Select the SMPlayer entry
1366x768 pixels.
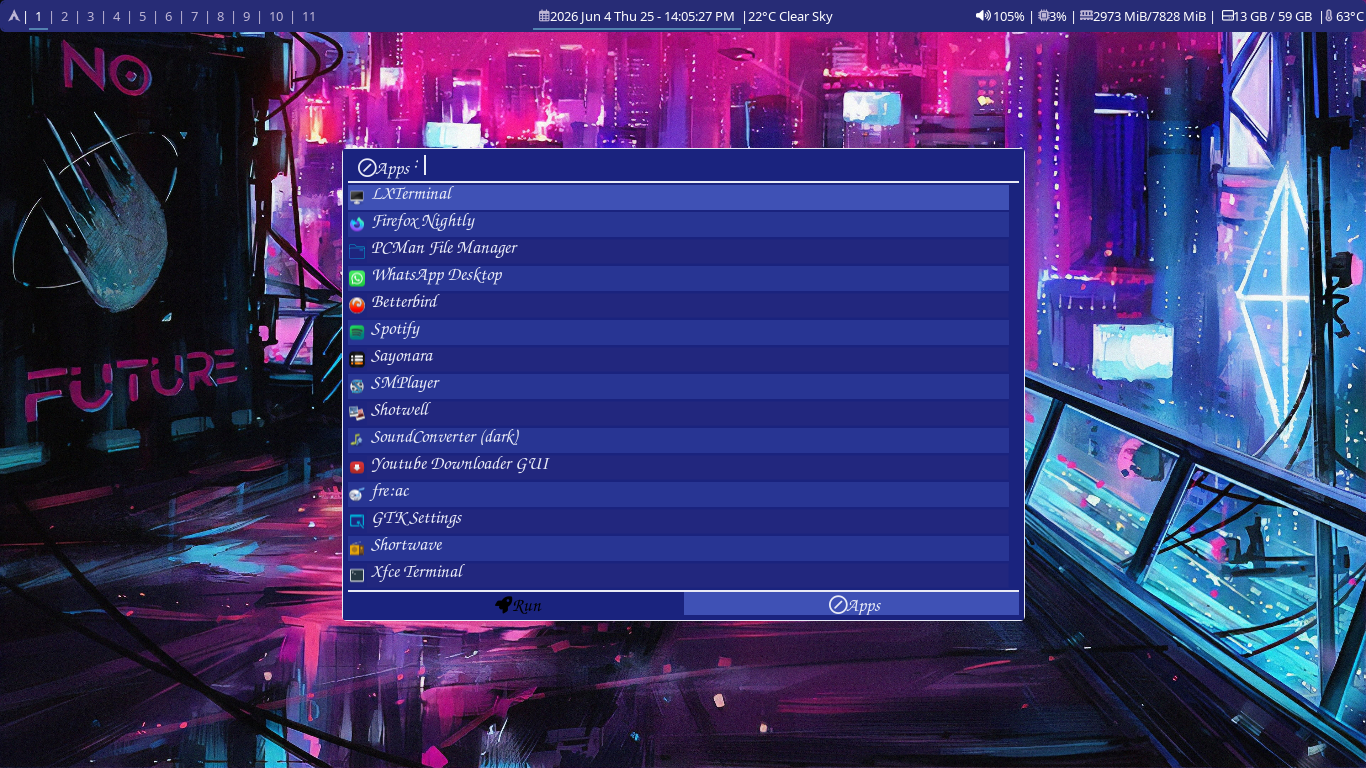[x=678, y=386]
